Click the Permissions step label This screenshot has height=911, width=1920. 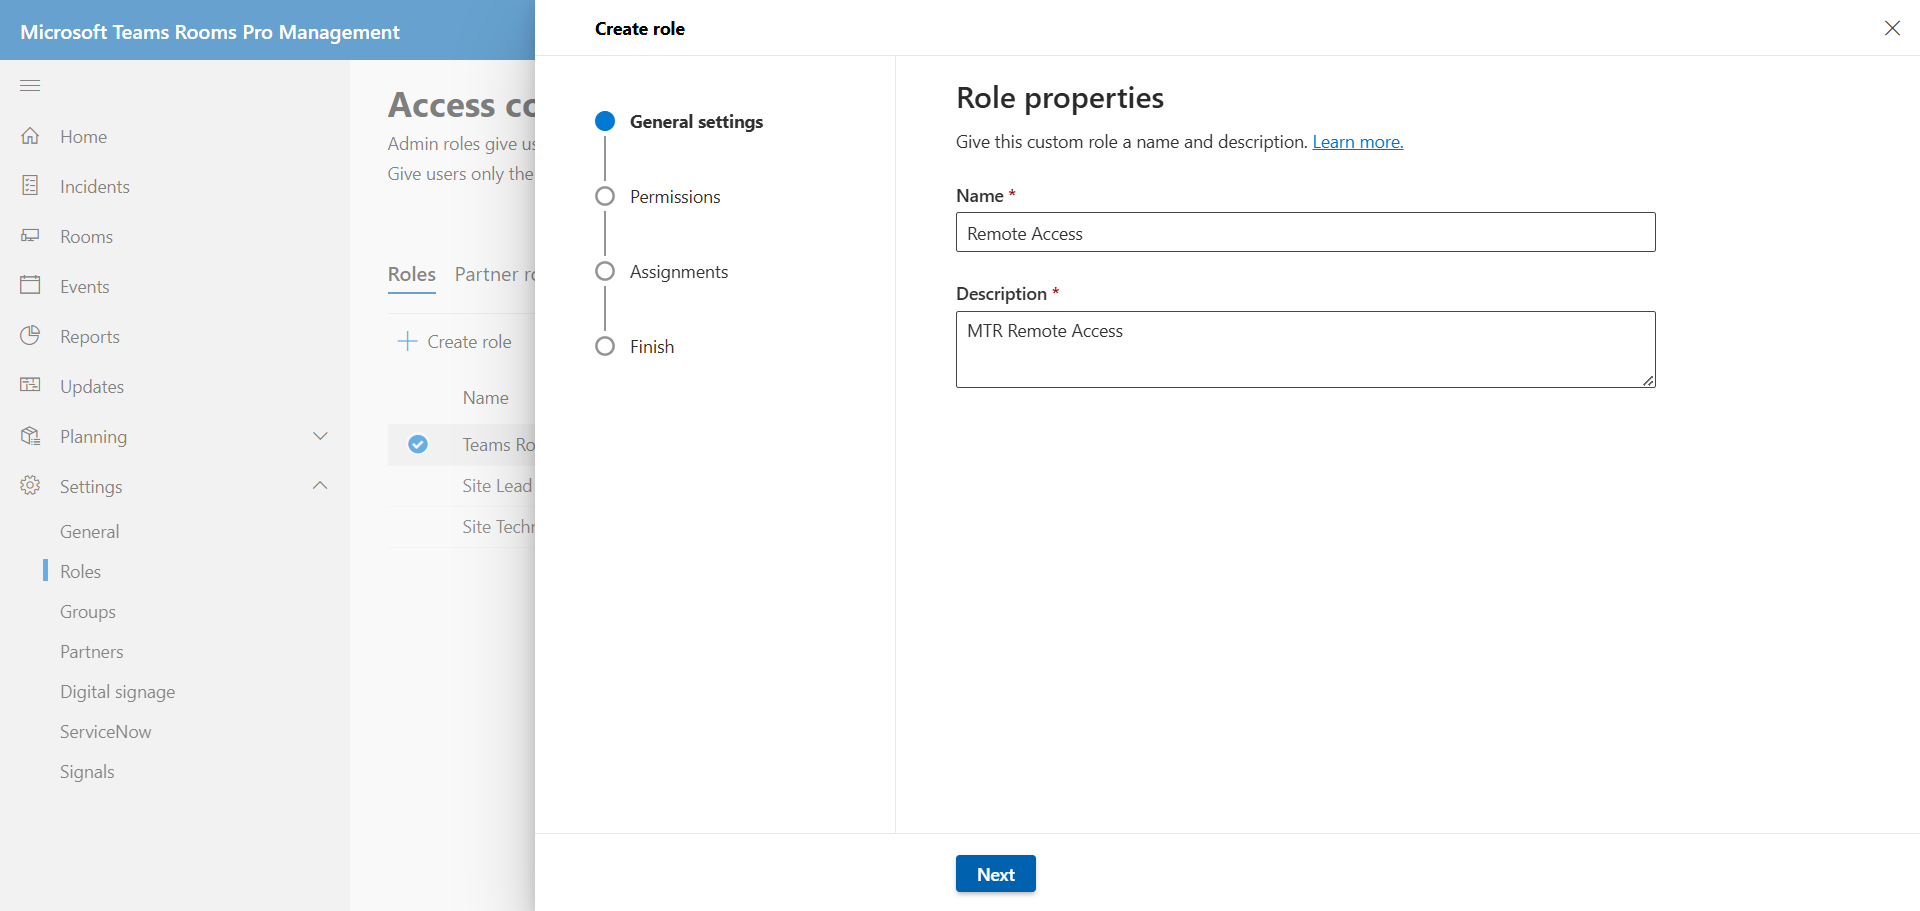click(x=675, y=197)
